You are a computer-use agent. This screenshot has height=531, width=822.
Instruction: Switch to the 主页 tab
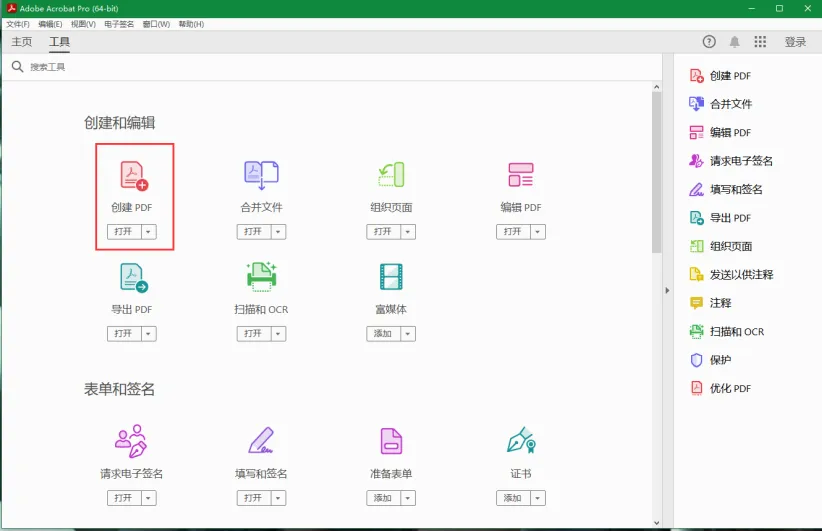[x=22, y=42]
